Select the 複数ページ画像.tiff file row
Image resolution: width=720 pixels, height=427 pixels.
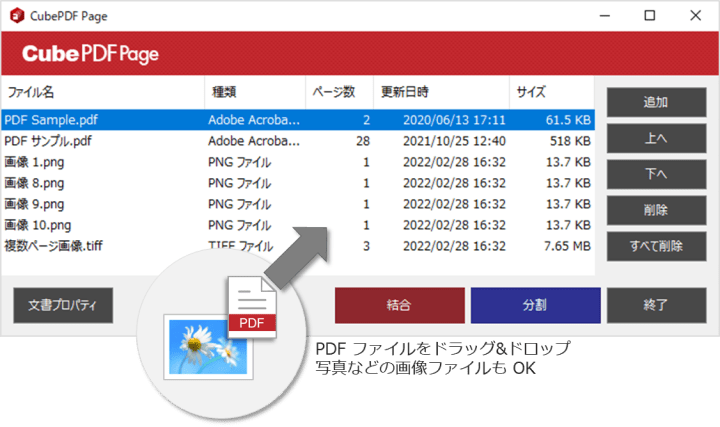click(298, 246)
